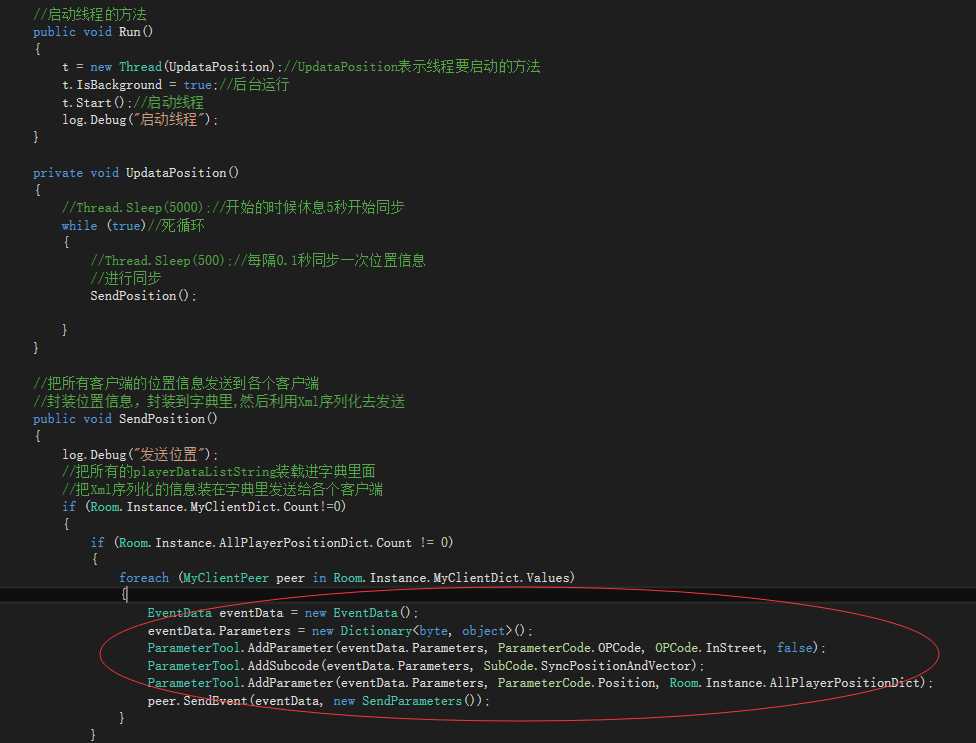Click the comment "//启动线程的方法" at the top
The image size is (976, 743).
click(x=90, y=14)
